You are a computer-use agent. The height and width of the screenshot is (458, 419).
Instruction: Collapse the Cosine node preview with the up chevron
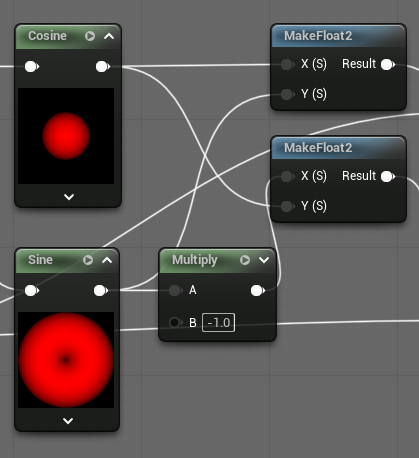(x=109, y=36)
